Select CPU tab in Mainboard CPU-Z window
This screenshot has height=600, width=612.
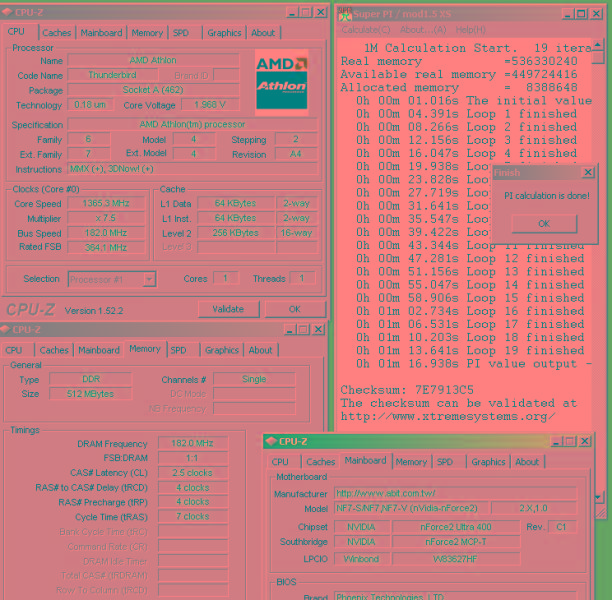280,462
